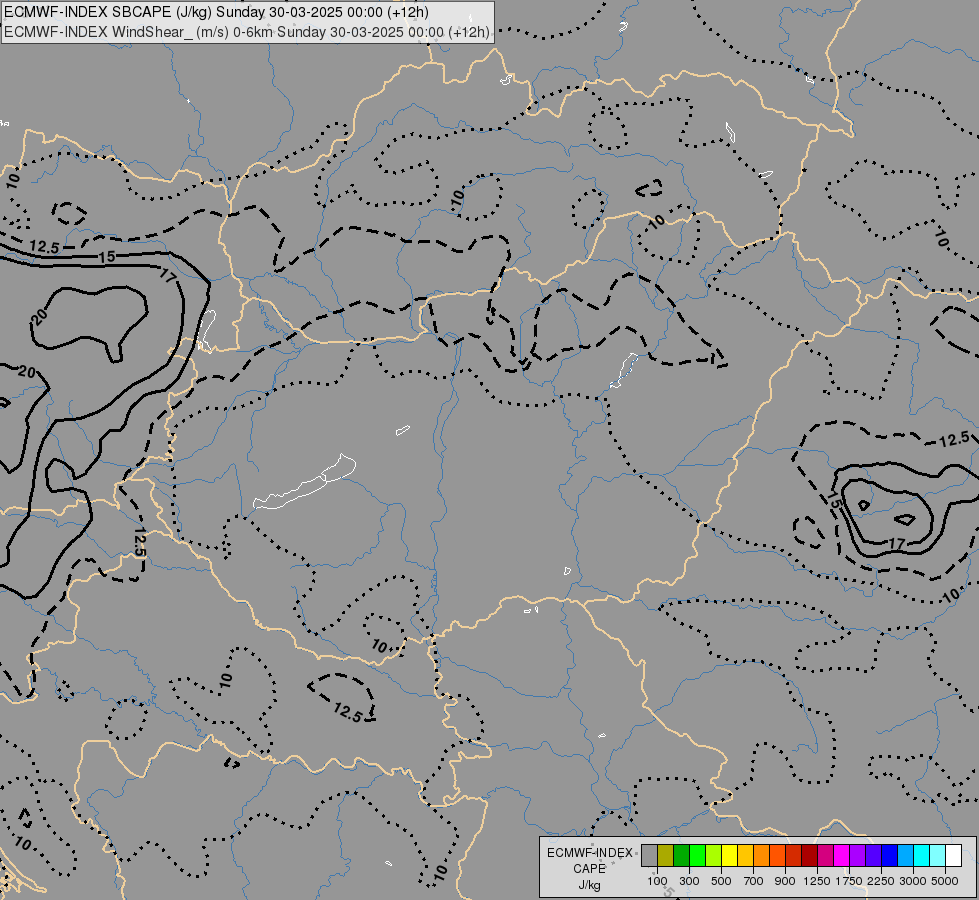This screenshot has height=900, width=979.
Task: Click the 1250 value on legend scale
Action: 817,881
